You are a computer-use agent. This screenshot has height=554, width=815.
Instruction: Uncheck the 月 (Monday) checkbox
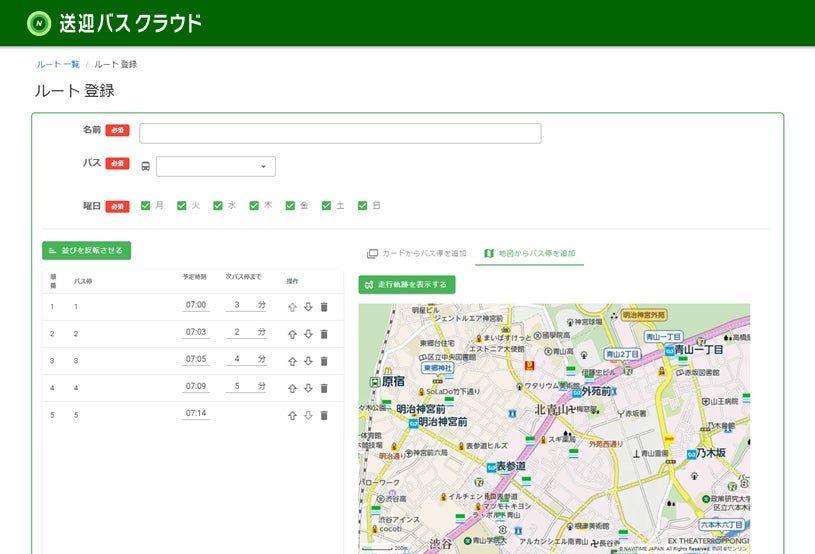coord(146,206)
